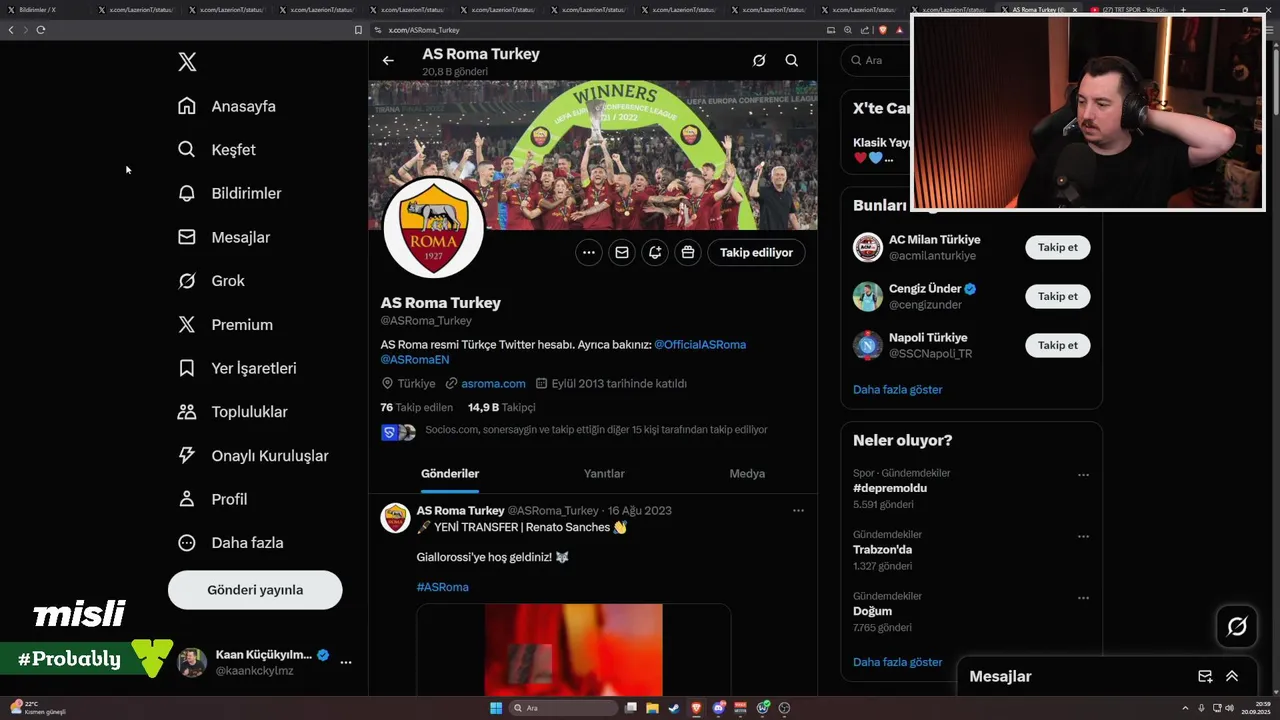The width and height of the screenshot is (1280, 720).
Task: Click Daha fazla göster under suggestions
Action: (x=897, y=390)
